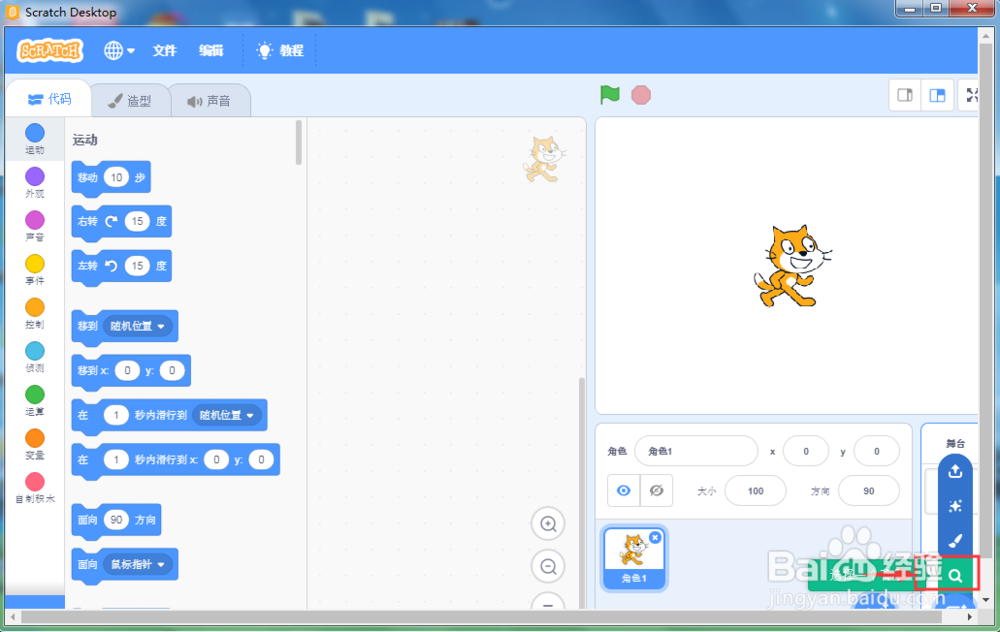Click the window horizontal scrollbar
Viewport: 1000px width, 632px height.
[482, 617]
